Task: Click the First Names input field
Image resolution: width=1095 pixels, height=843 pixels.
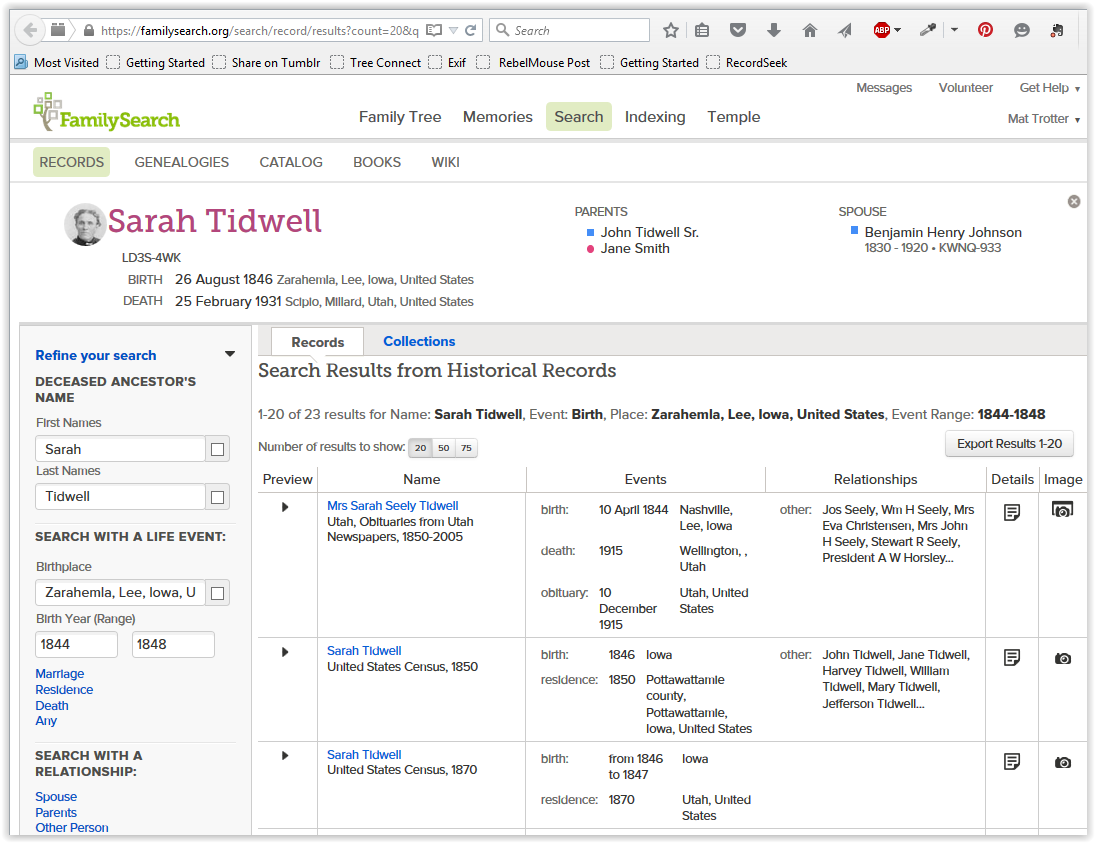Action: (x=120, y=449)
